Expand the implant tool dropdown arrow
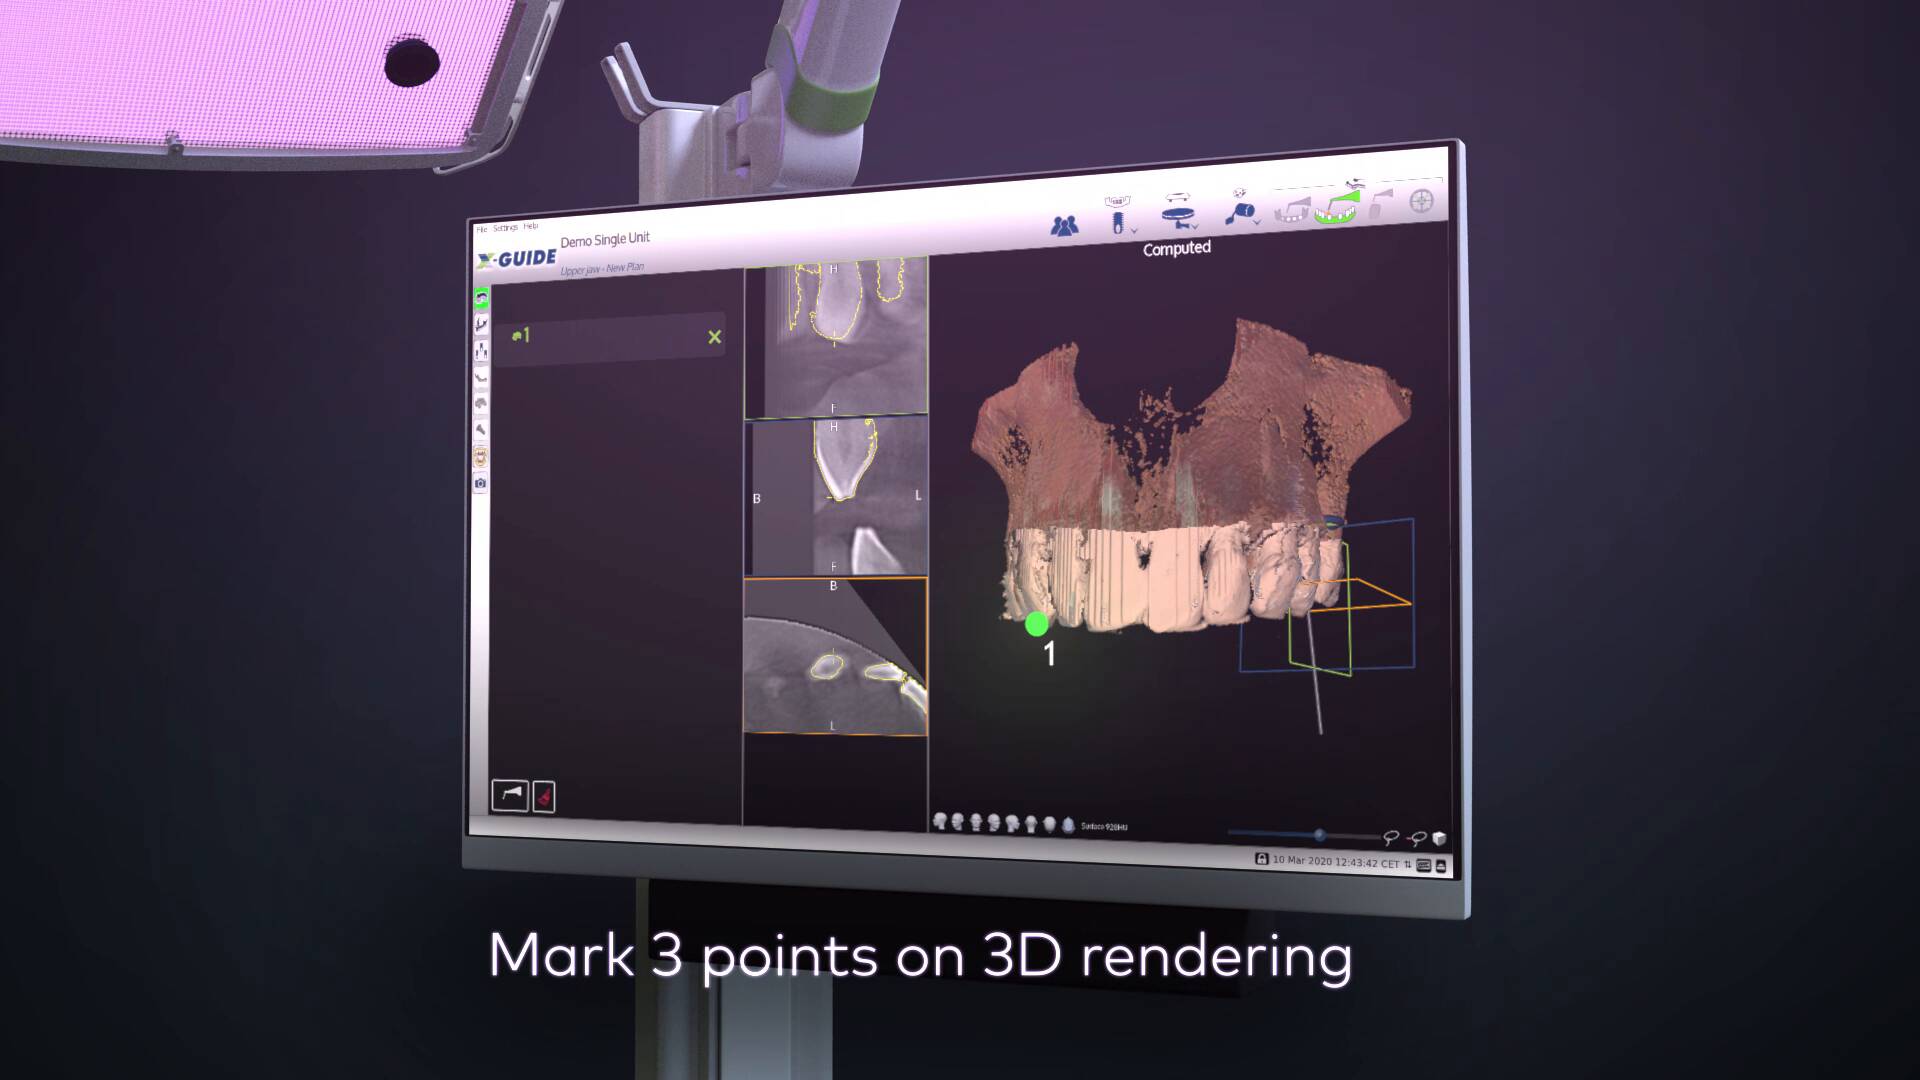Viewport: 1920px width, 1080px height. 1134,231
